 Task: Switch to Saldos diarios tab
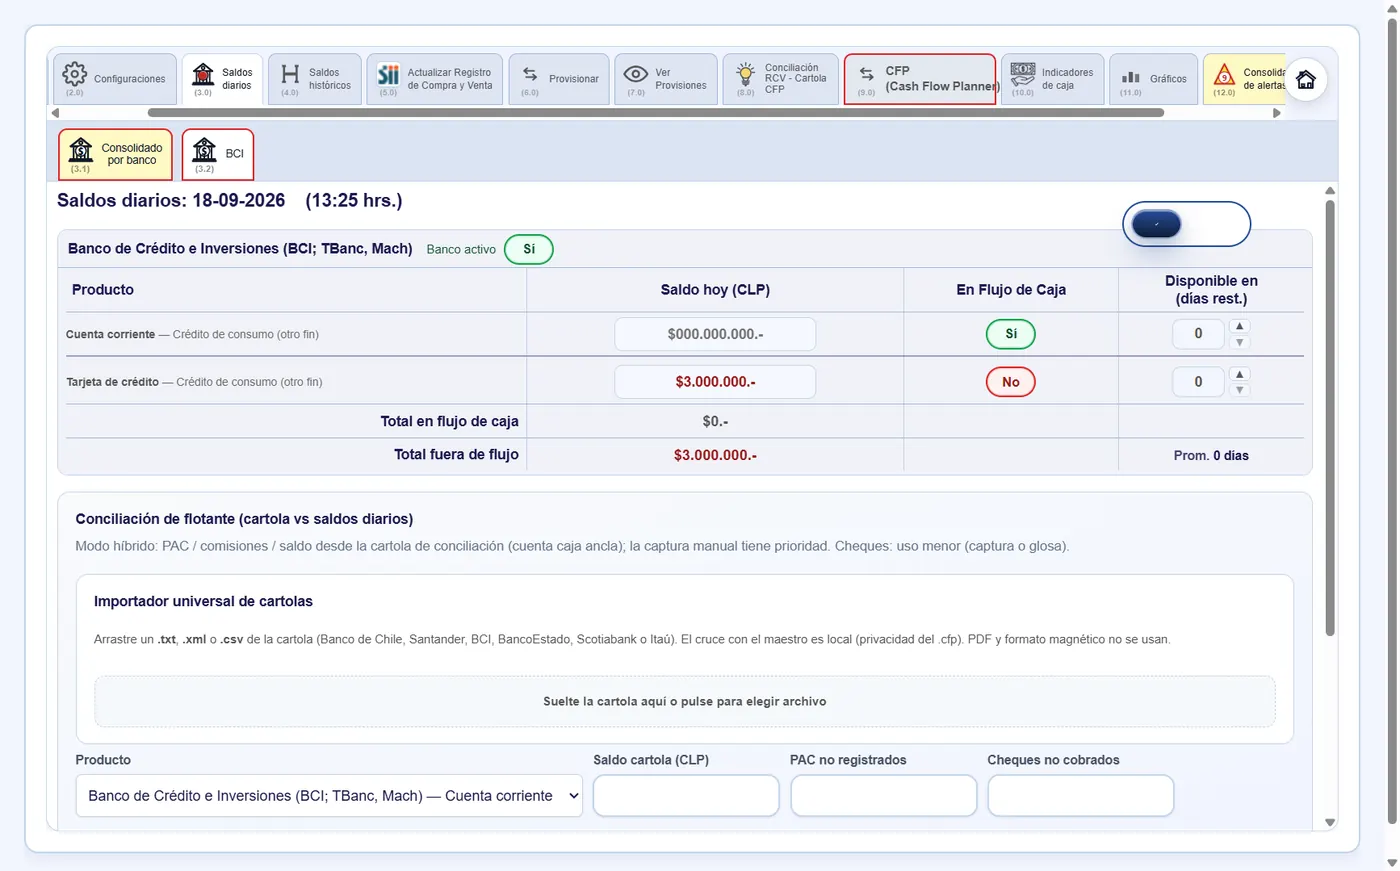point(222,79)
